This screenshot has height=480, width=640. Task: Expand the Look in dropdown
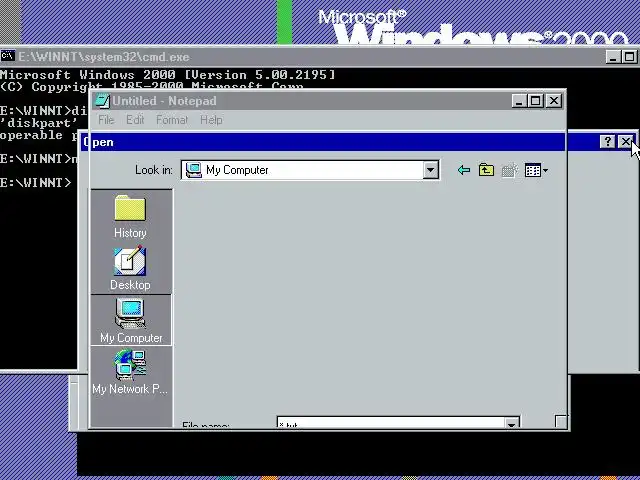tap(430, 170)
